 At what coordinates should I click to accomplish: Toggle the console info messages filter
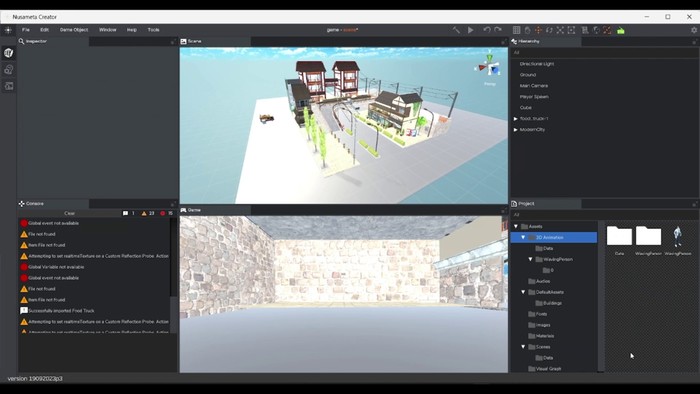click(129, 213)
